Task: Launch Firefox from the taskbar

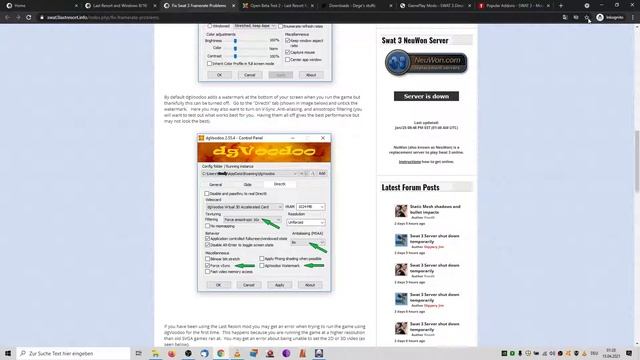Action: click(x=171, y=353)
